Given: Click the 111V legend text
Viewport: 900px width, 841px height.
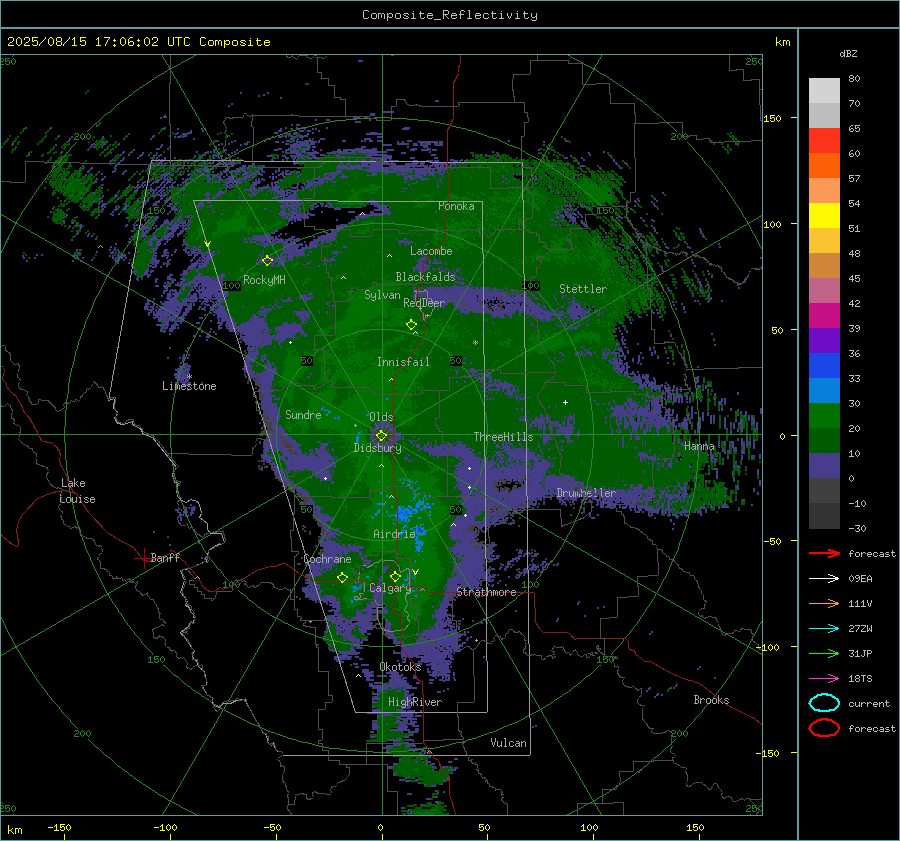Looking at the screenshot, I should (860, 603).
